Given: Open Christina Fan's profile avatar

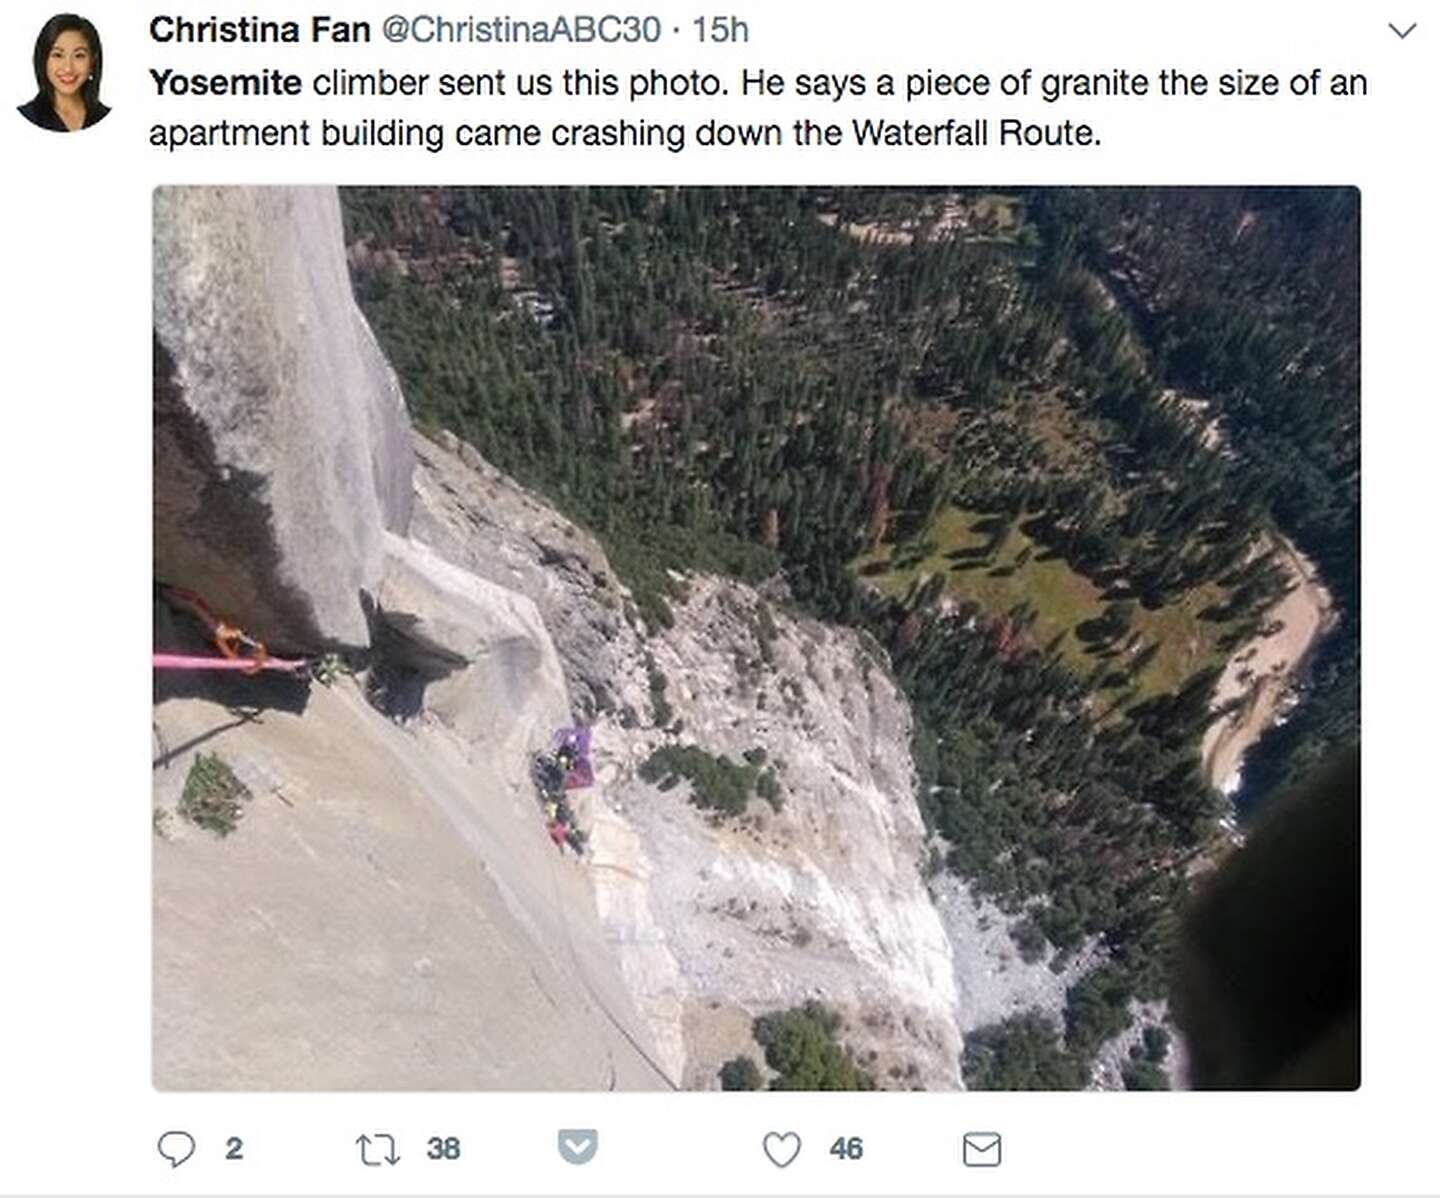Looking at the screenshot, I should pyautogui.click(x=67, y=70).
